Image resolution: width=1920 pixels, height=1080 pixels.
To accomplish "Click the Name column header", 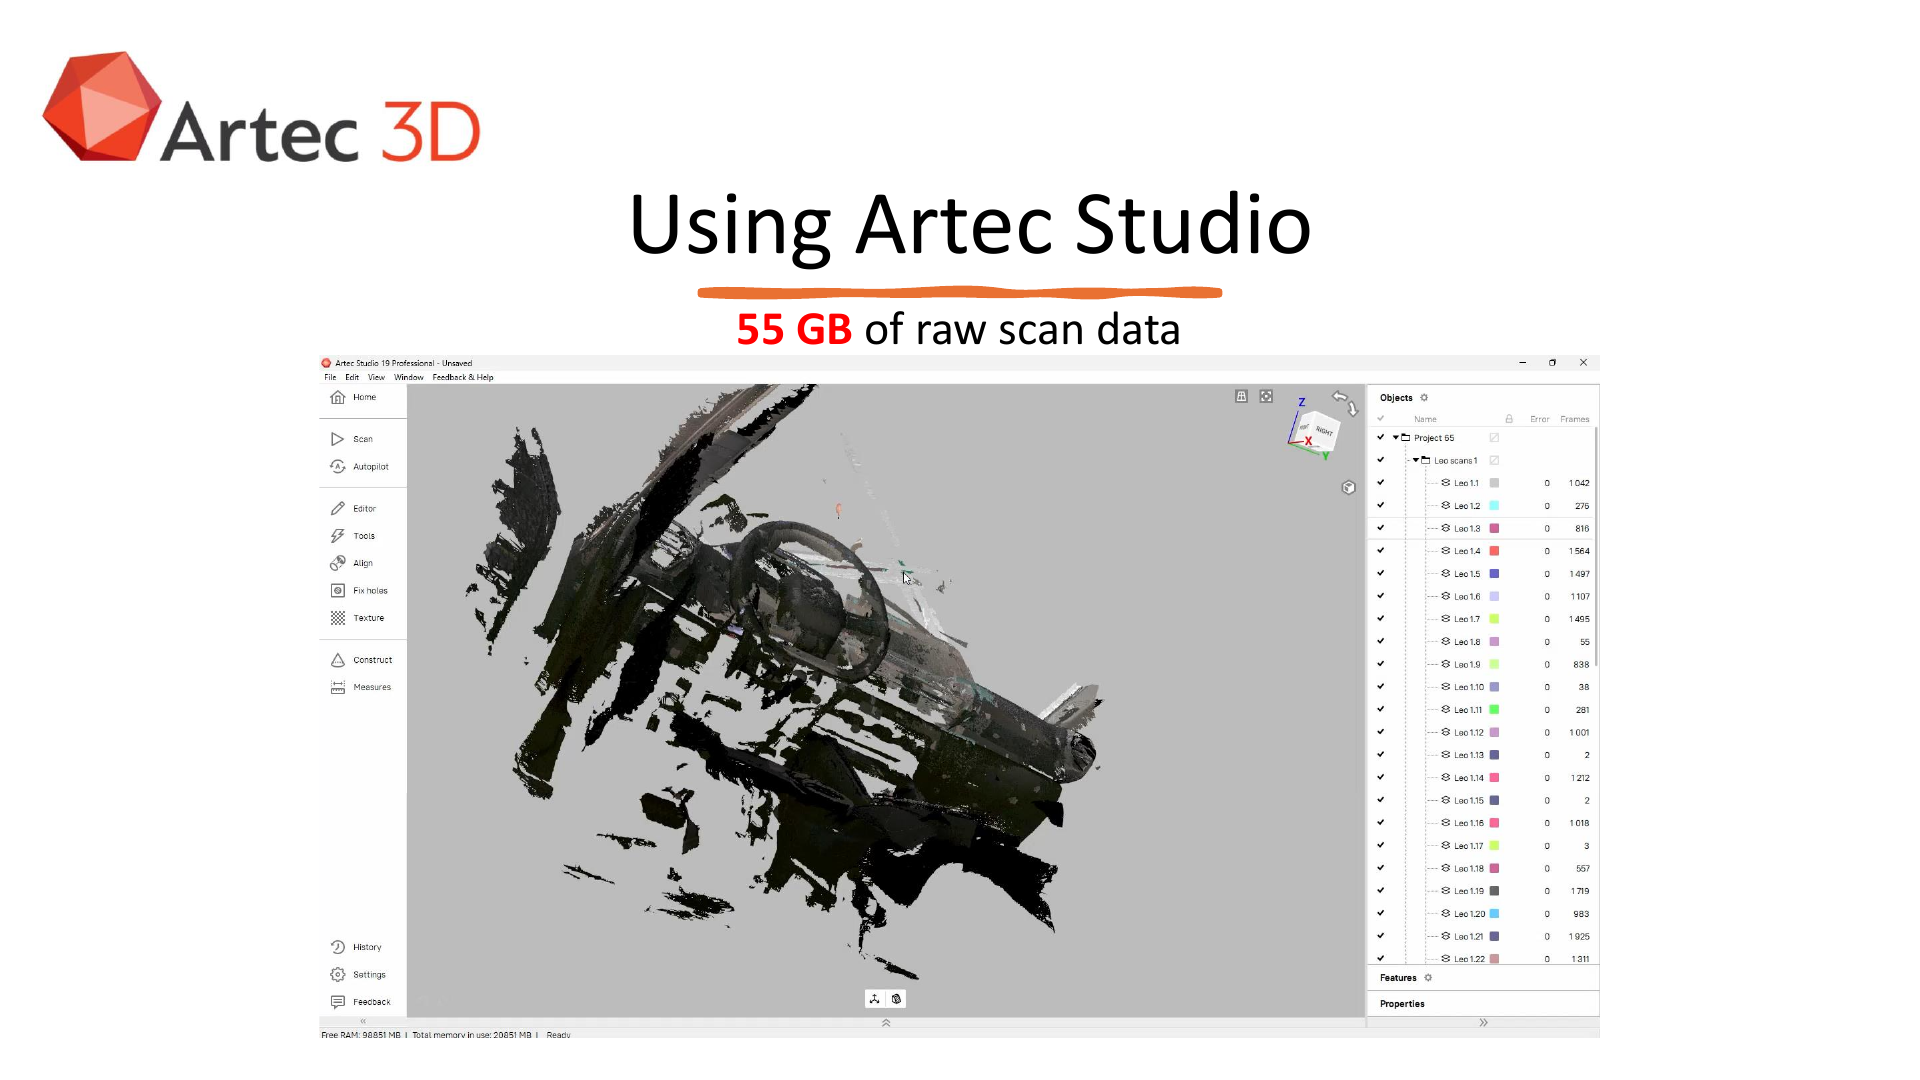I will (1425, 419).
